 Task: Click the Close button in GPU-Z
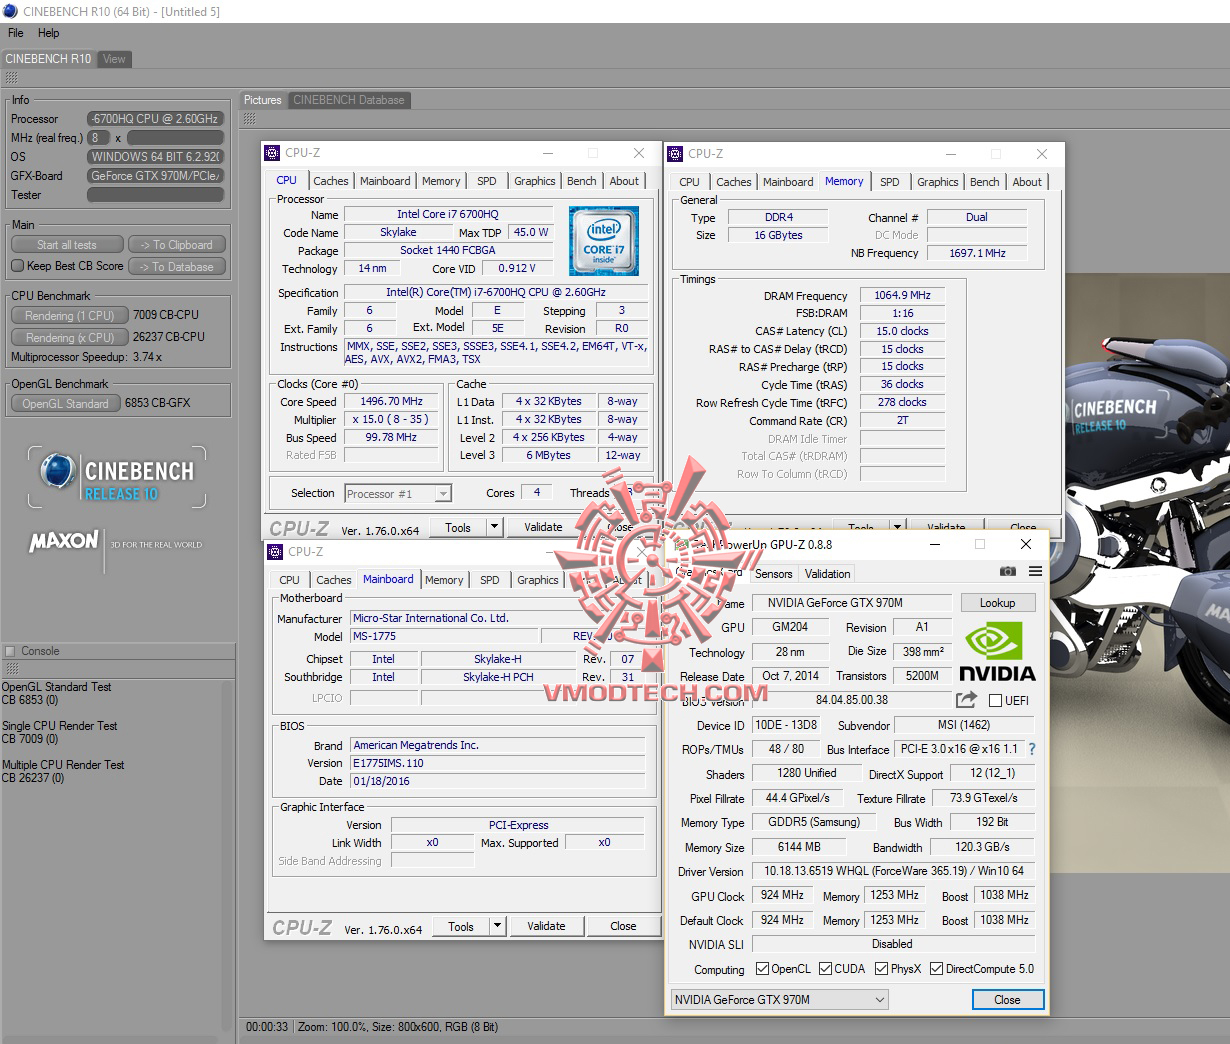(1008, 1000)
